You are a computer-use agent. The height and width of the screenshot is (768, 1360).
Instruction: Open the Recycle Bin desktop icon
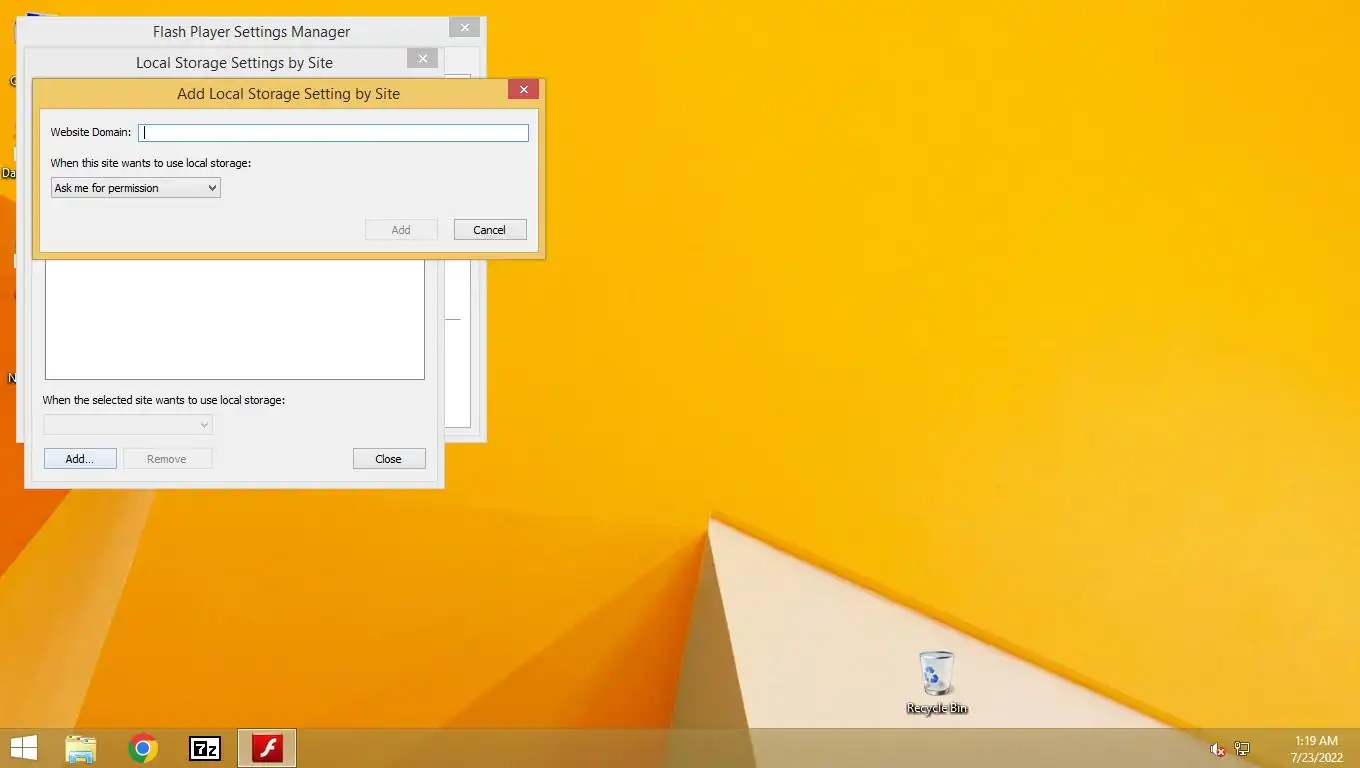coord(937,682)
